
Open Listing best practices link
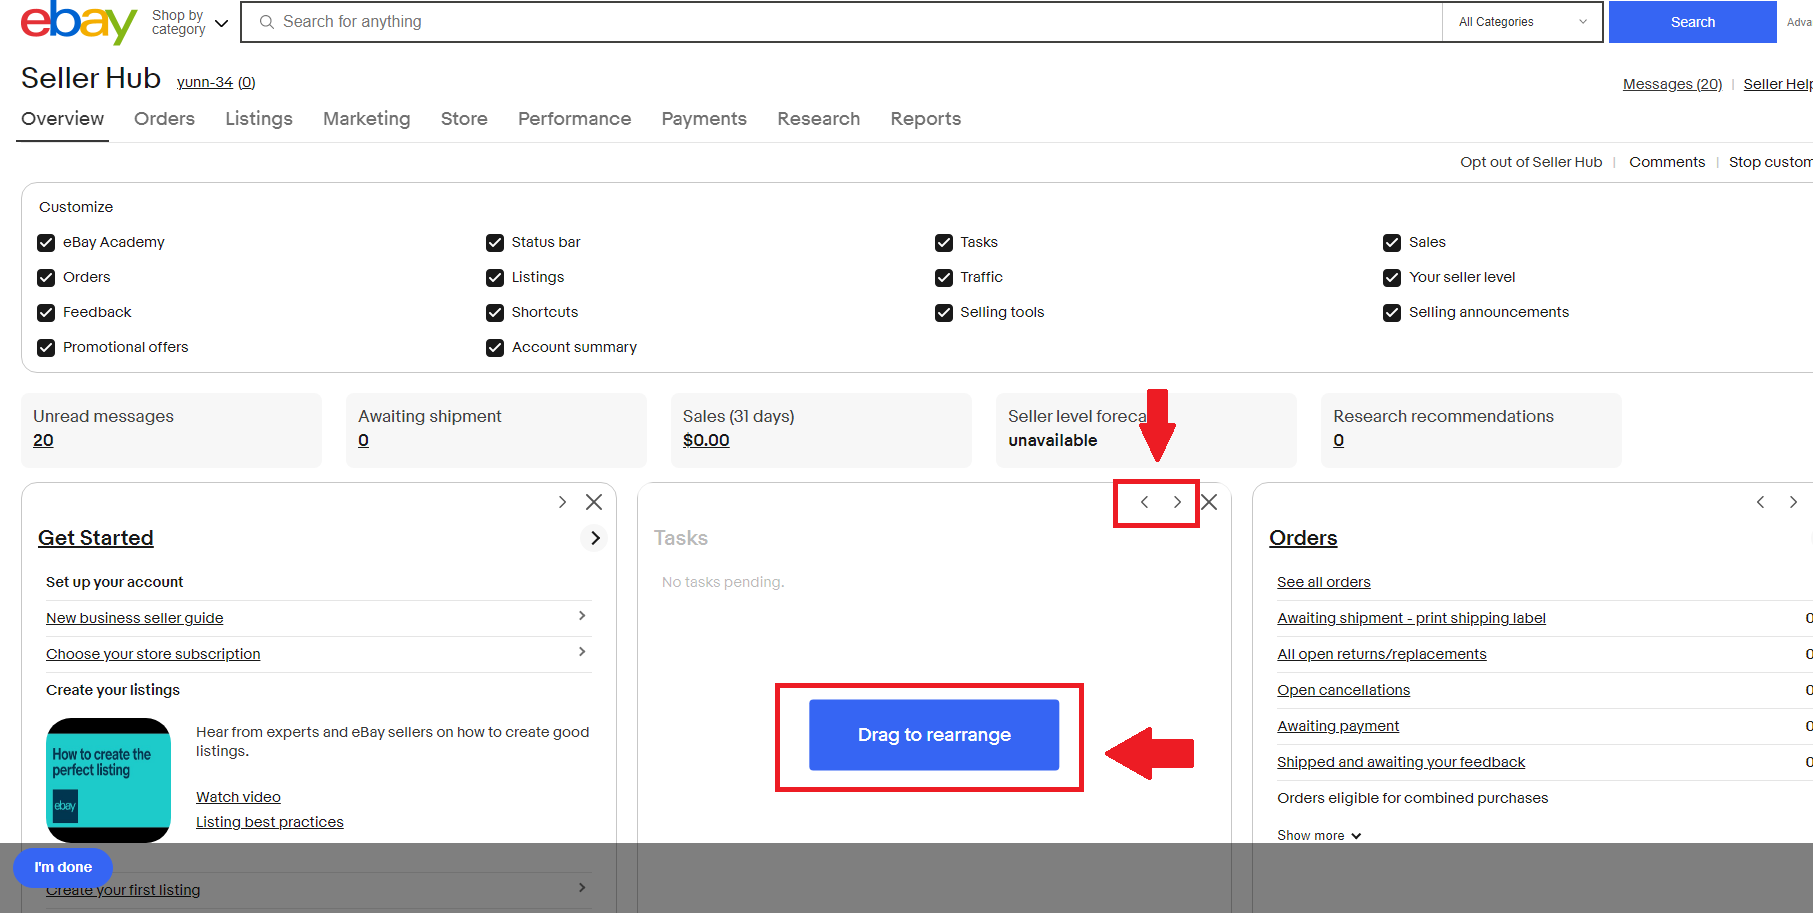[x=270, y=822]
